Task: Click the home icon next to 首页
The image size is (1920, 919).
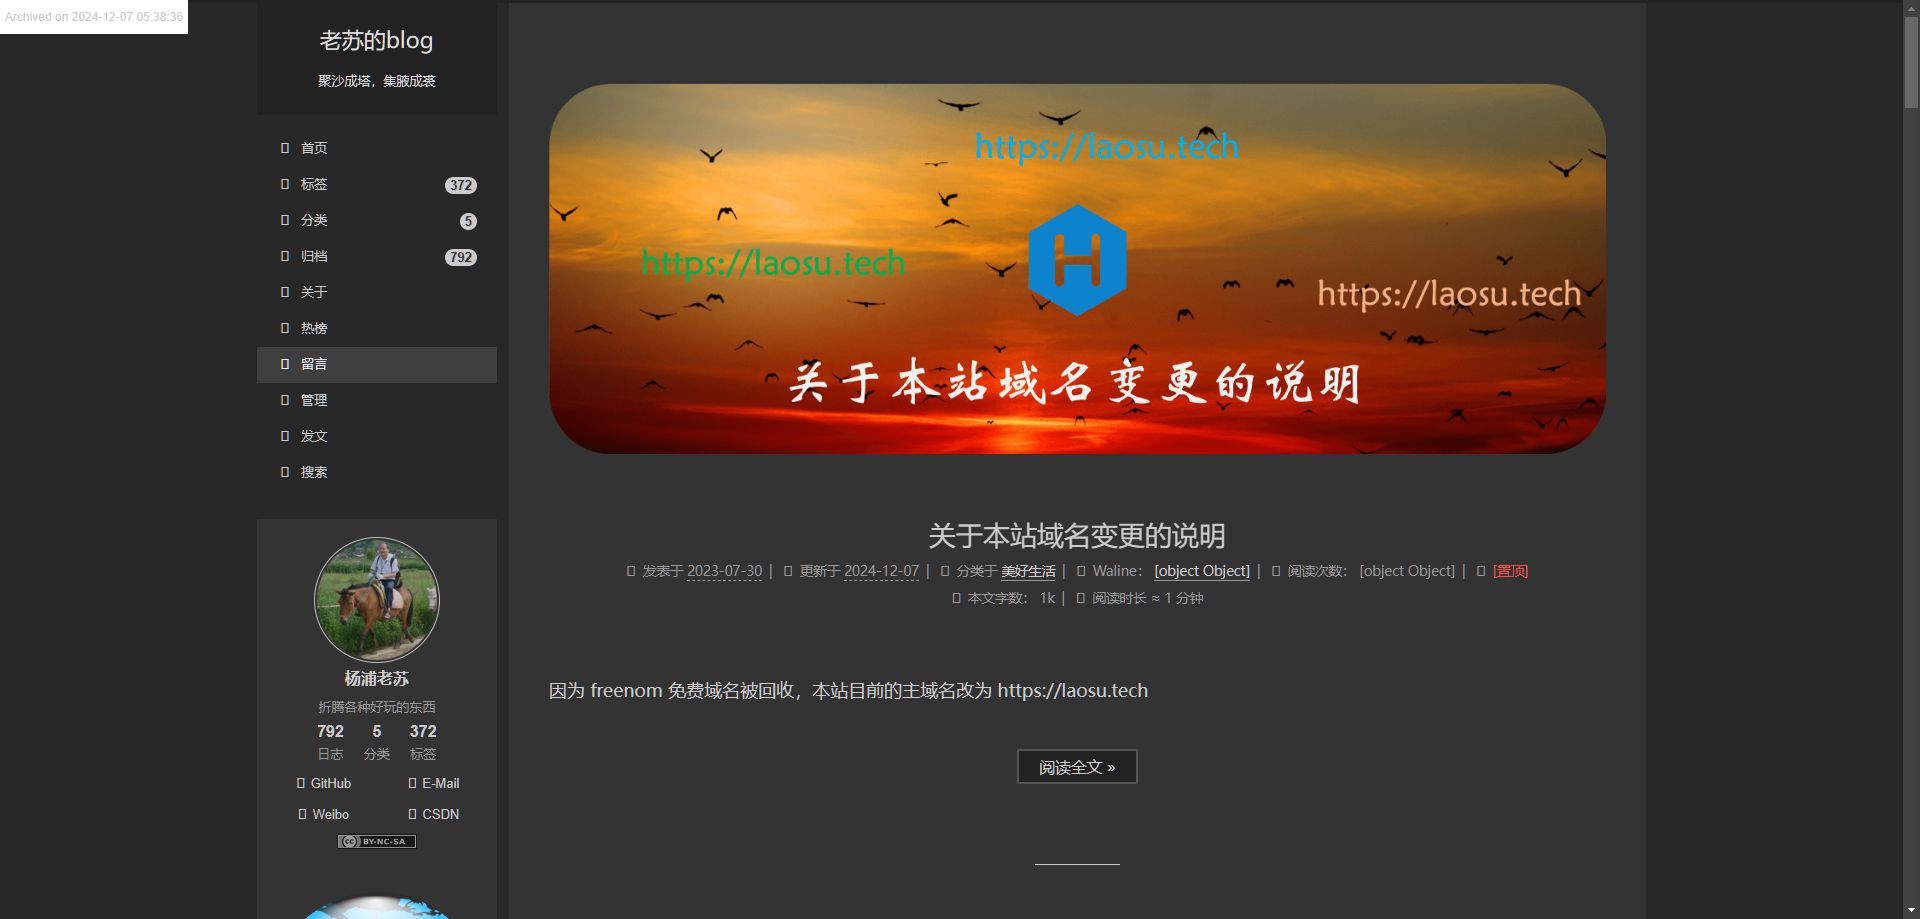Action: point(286,148)
